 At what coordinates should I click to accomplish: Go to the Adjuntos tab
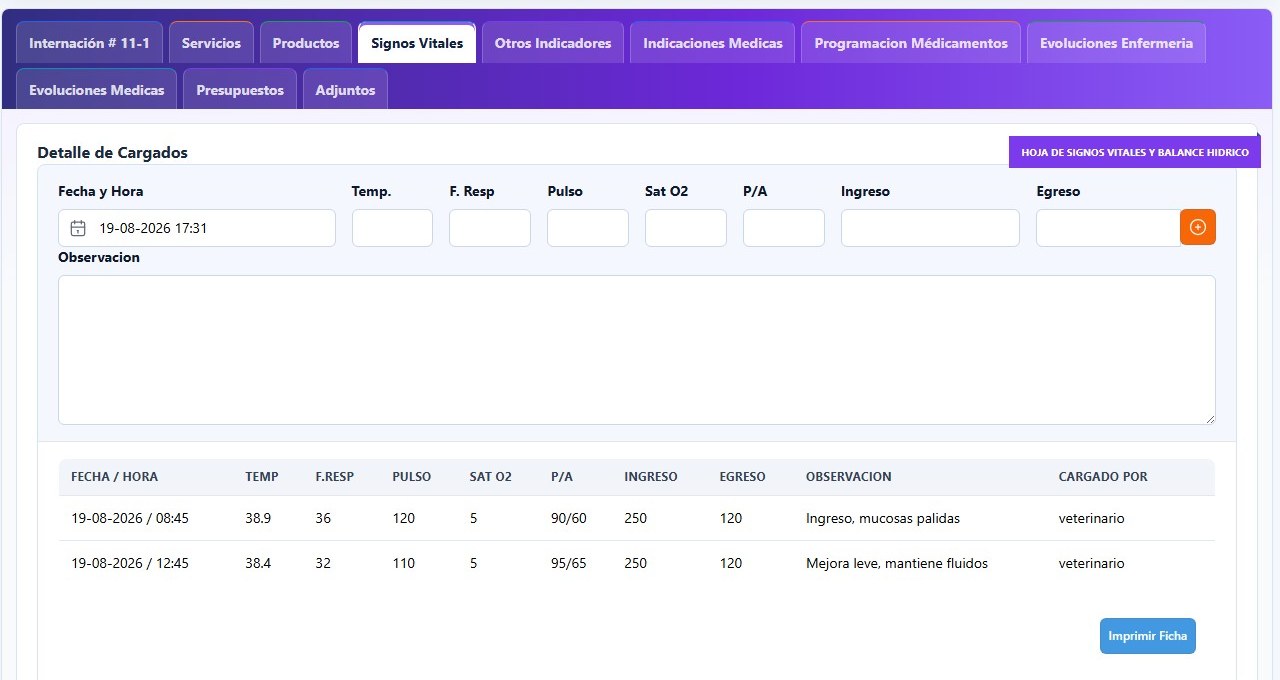coord(345,90)
